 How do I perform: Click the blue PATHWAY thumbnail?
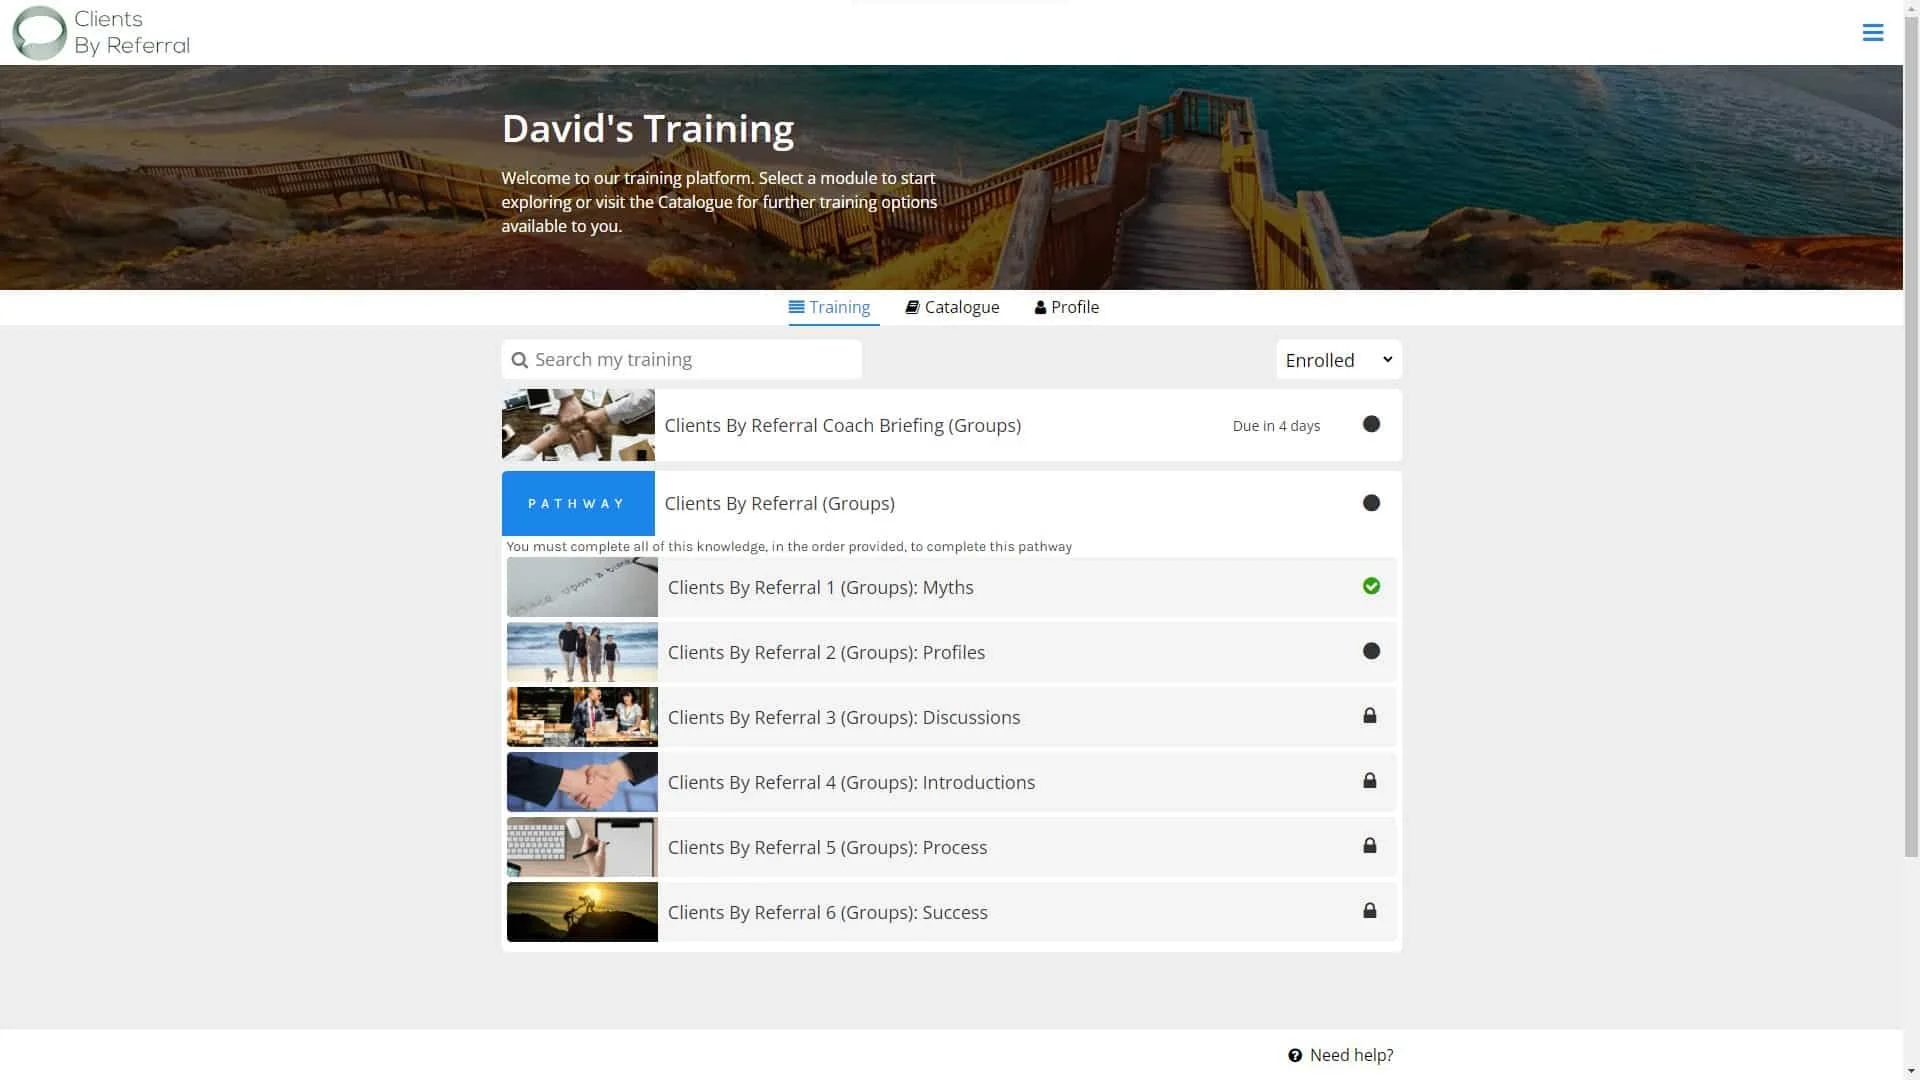(578, 504)
